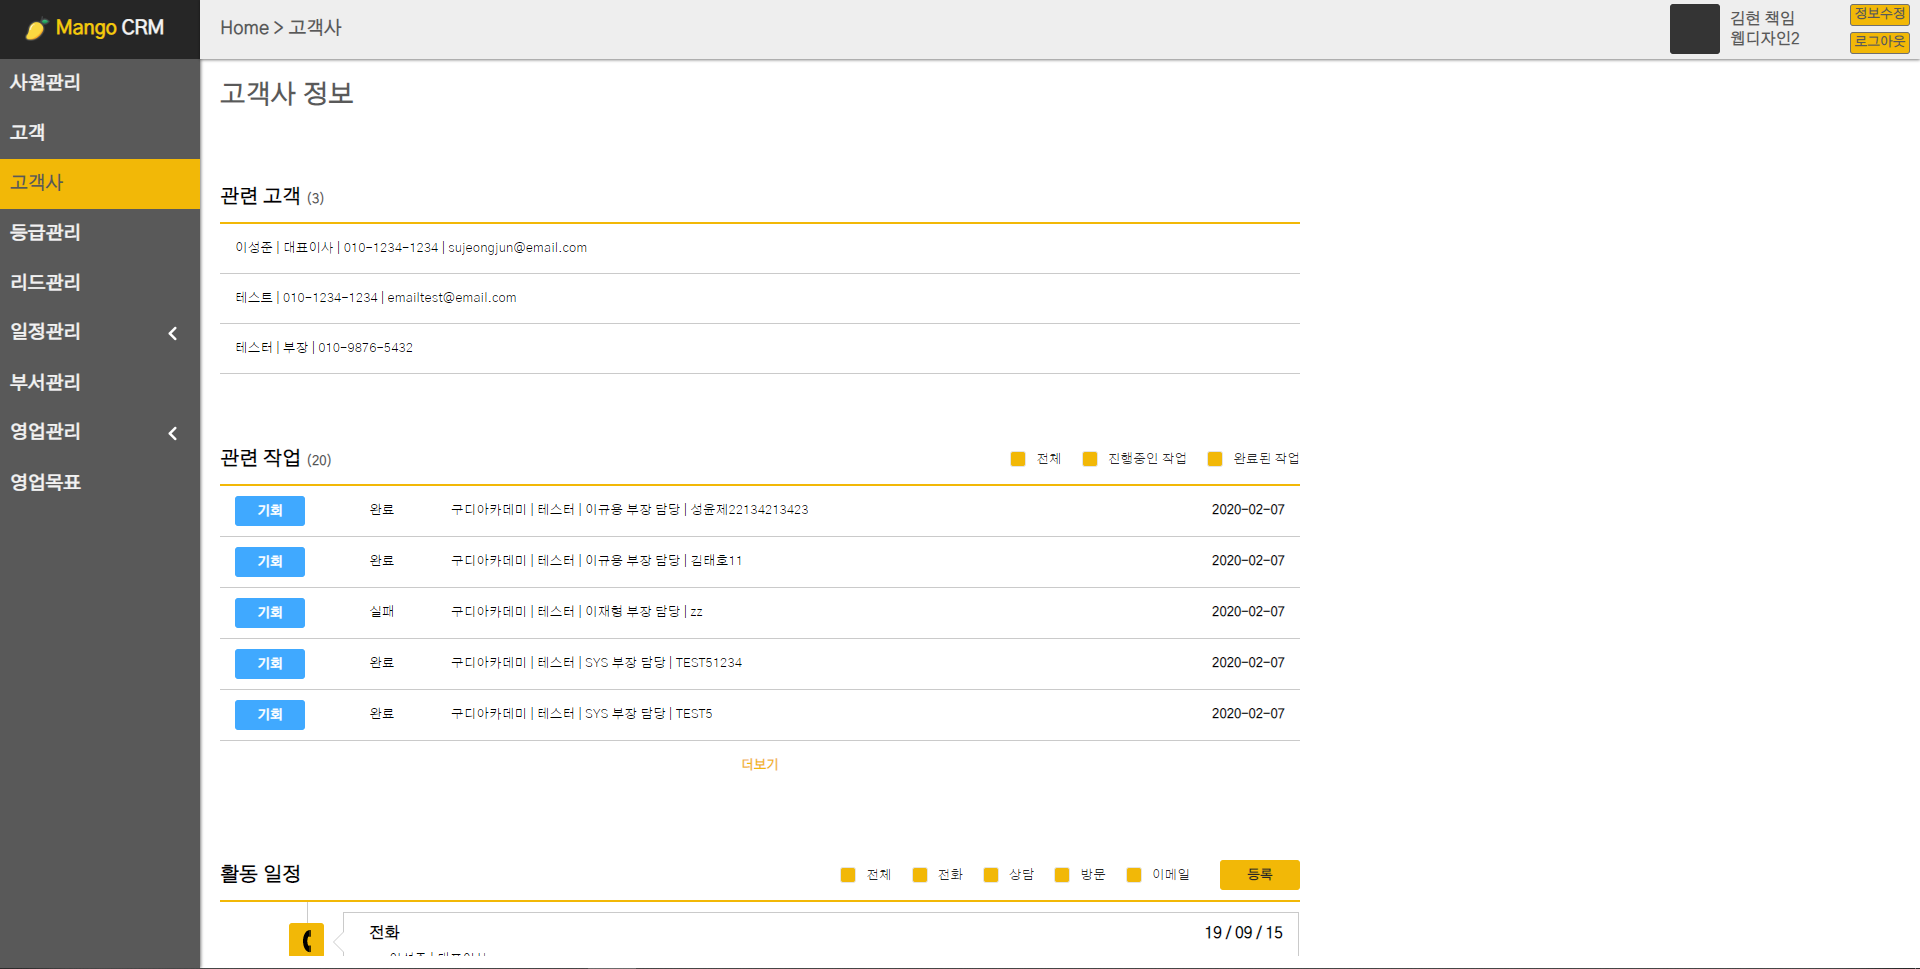Expand the 일정관리 sidebar section

(100, 332)
